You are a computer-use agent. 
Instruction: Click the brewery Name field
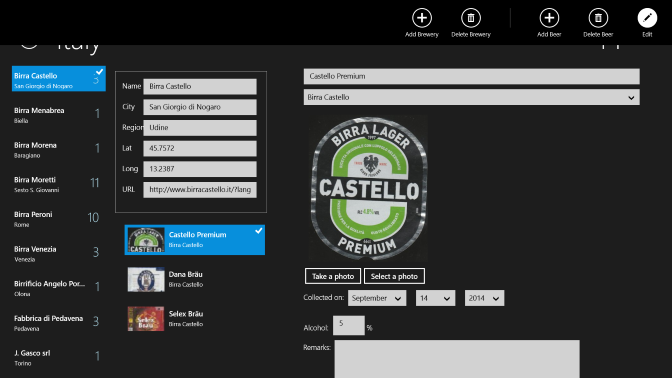[x=200, y=86]
